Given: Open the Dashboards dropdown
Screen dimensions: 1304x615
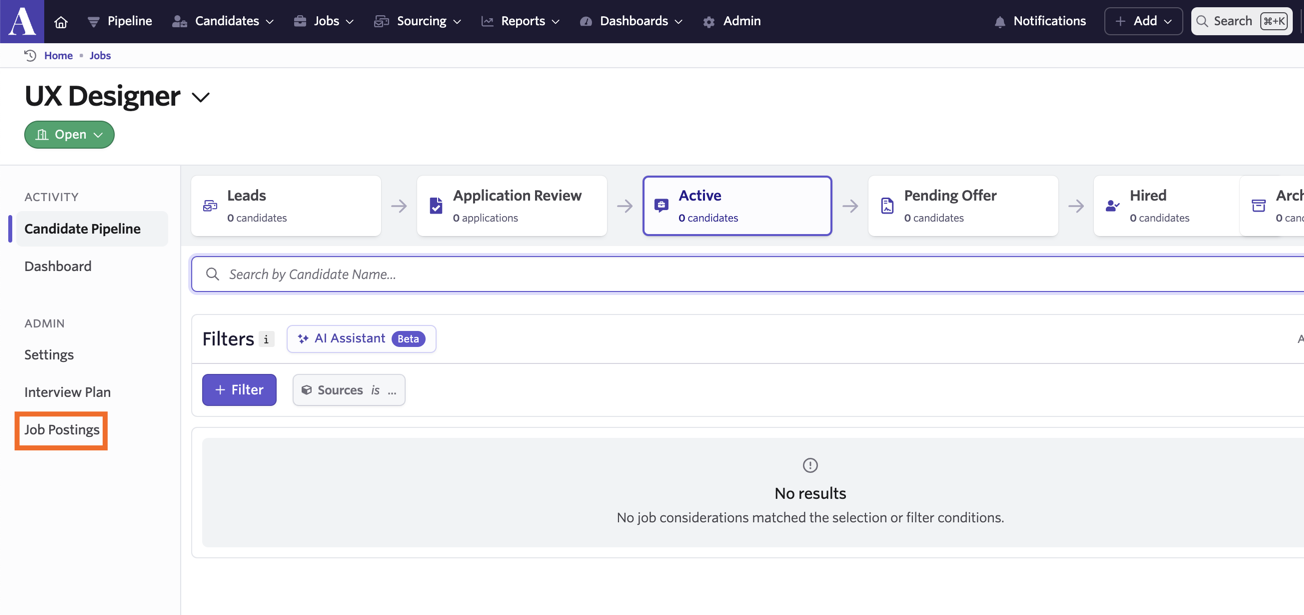Looking at the screenshot, I should click(631, 21).
